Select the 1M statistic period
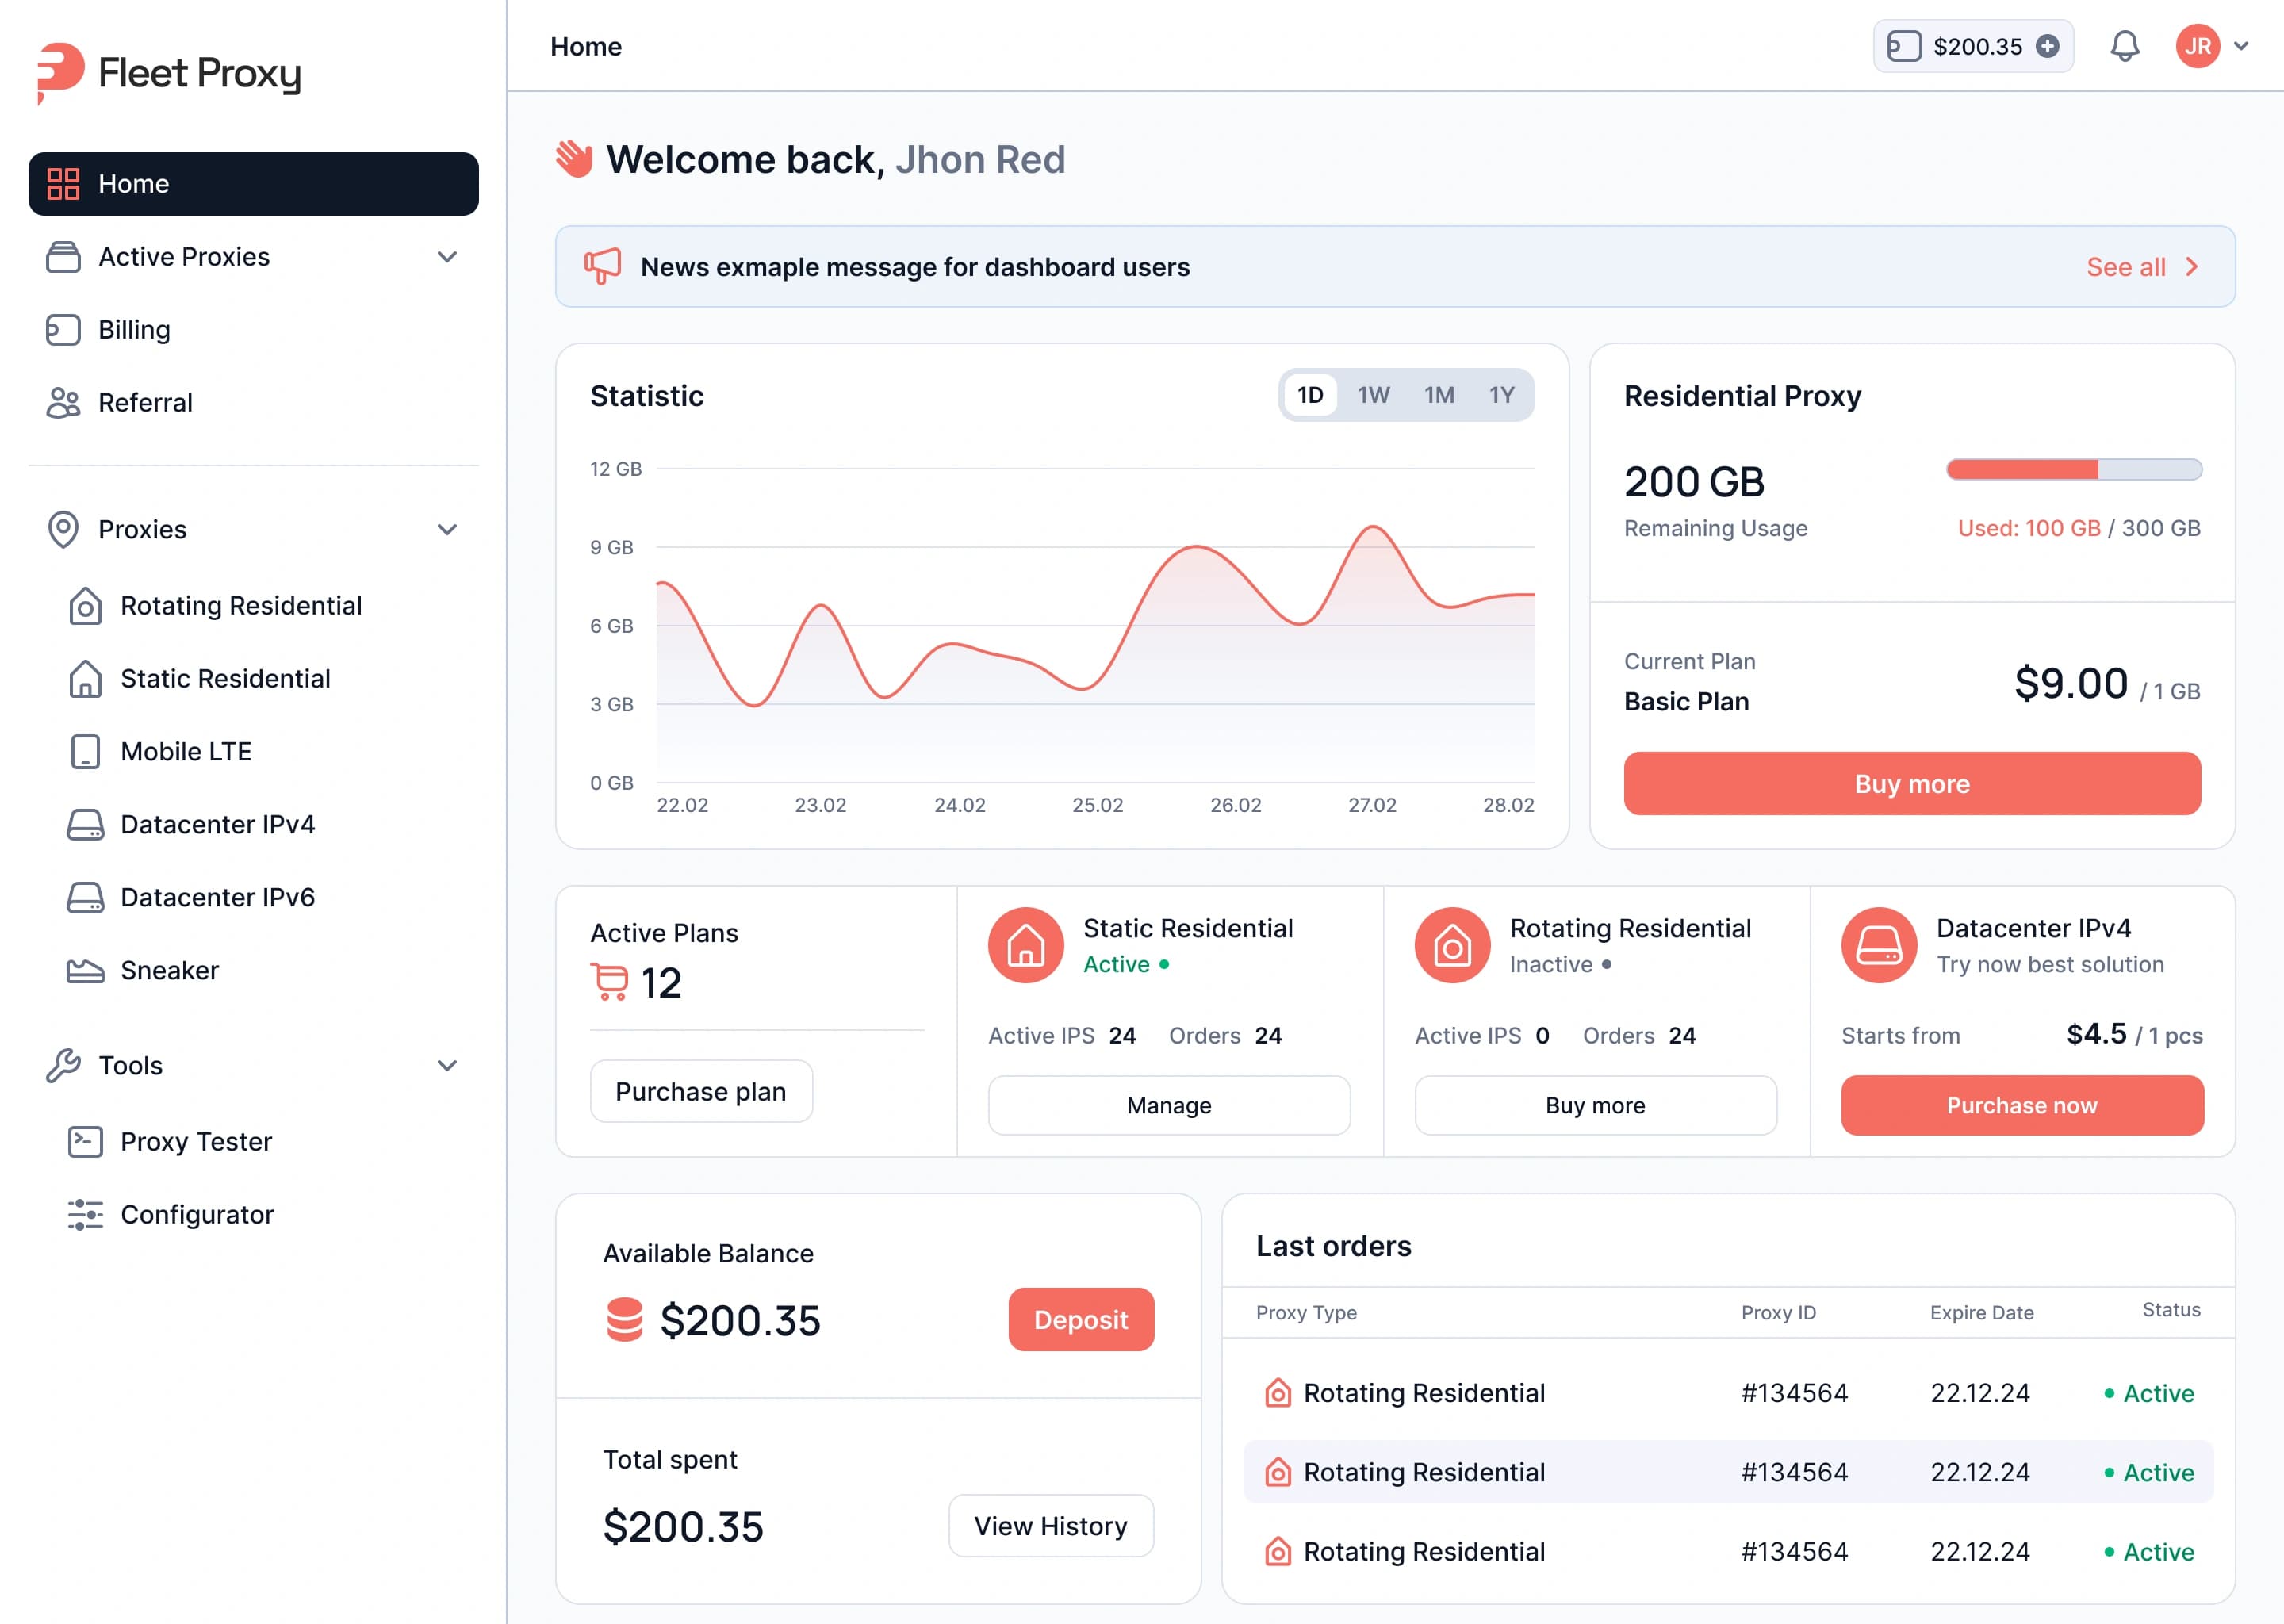This screenshot has width=2284, height=1624. coord(1439,395)
